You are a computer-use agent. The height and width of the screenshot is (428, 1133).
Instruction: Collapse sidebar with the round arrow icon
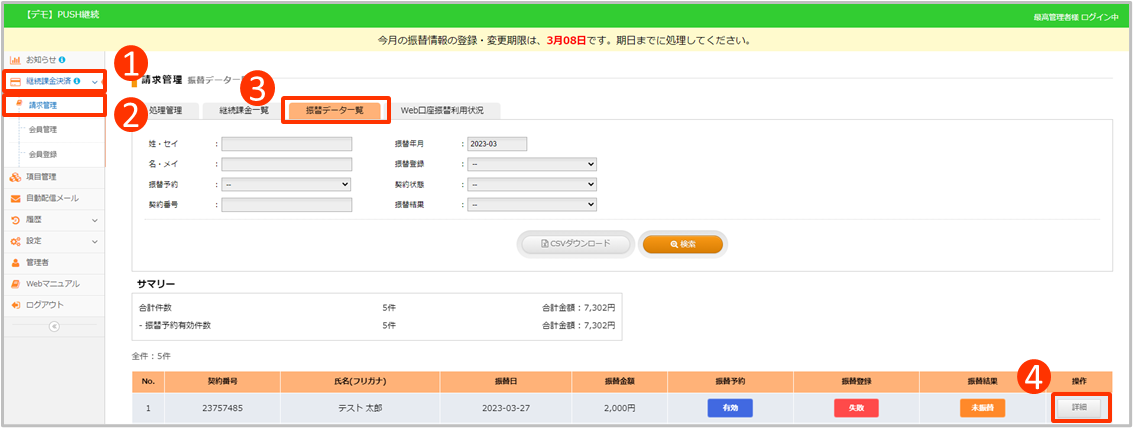pyautogui.click(x=54, y=326)
